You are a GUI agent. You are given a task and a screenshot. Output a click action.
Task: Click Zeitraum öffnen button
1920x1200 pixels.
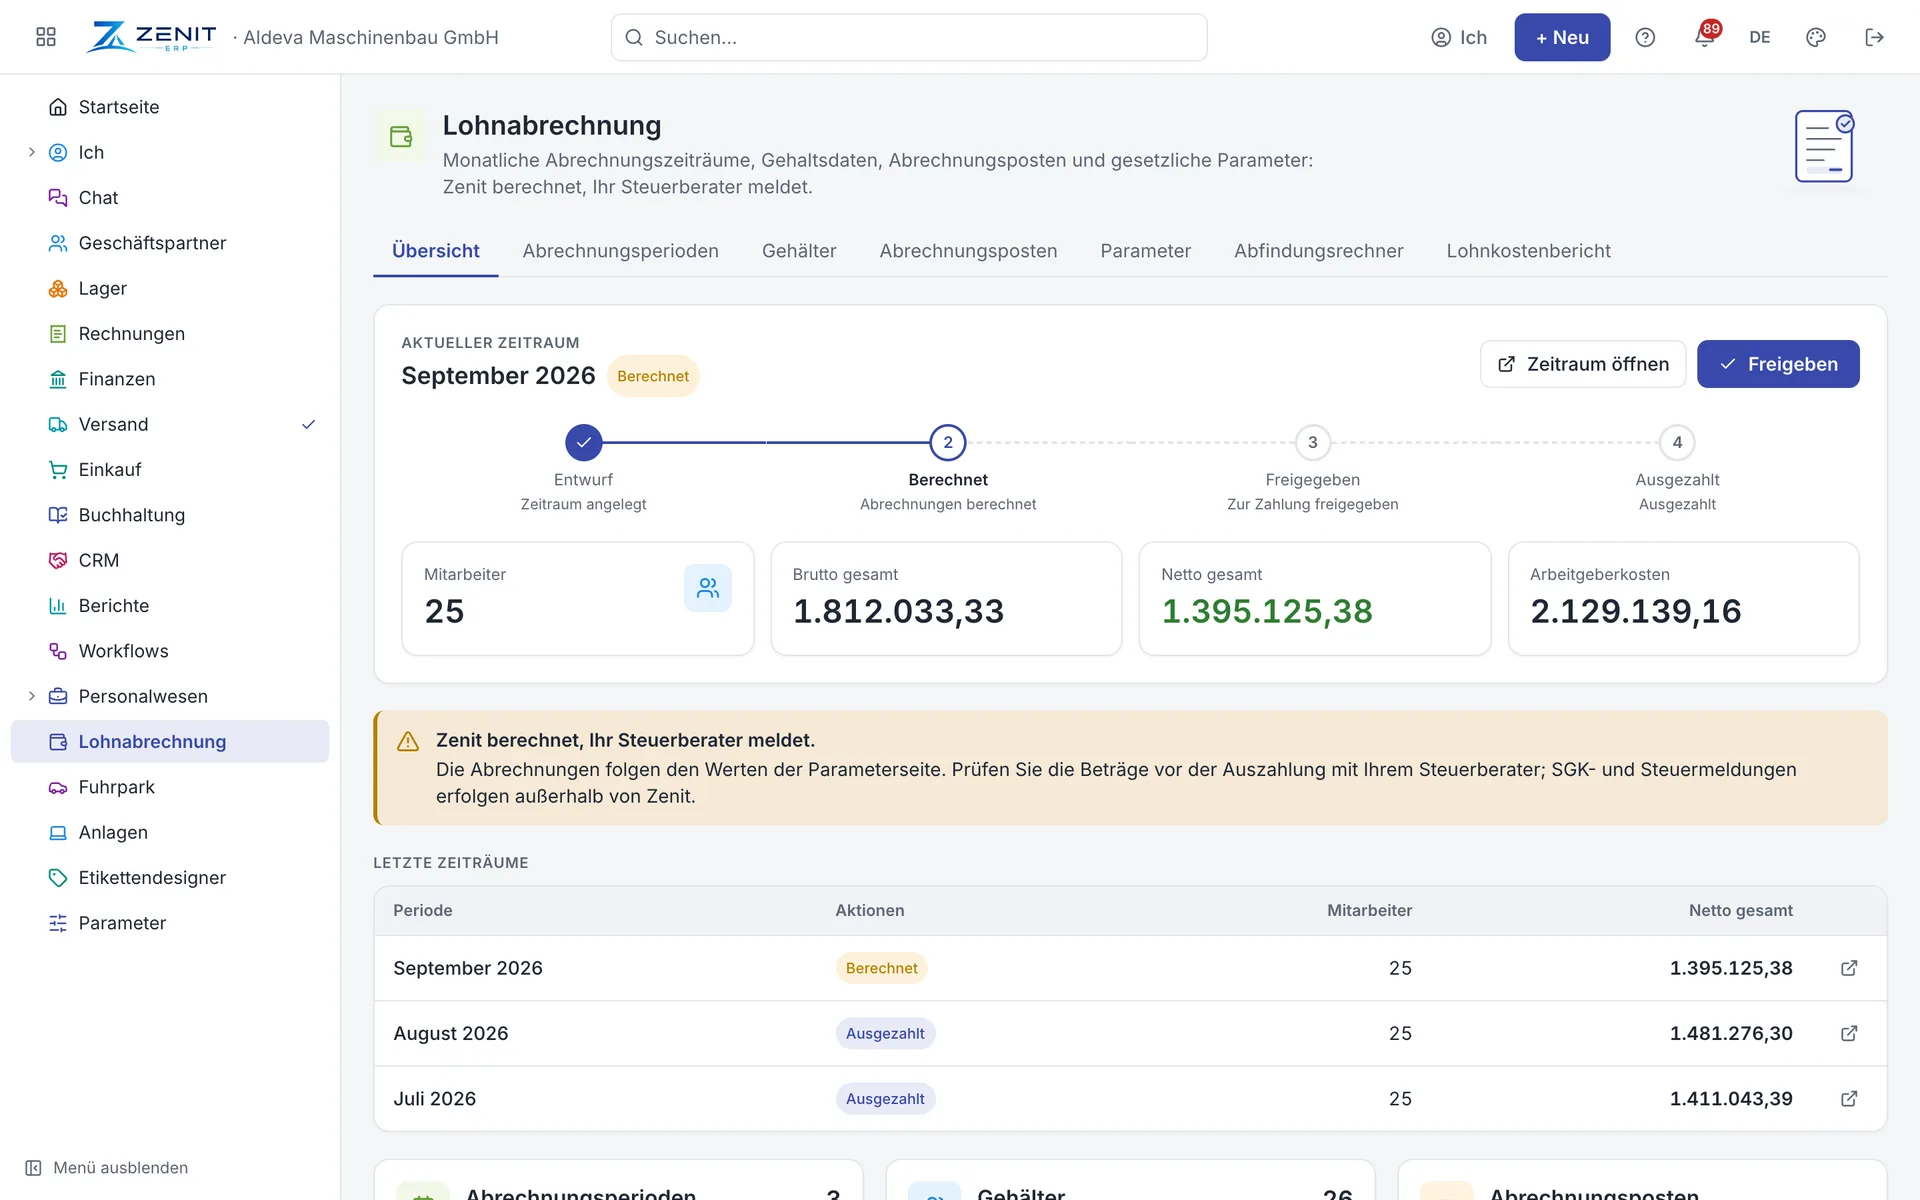point(1583,364)
